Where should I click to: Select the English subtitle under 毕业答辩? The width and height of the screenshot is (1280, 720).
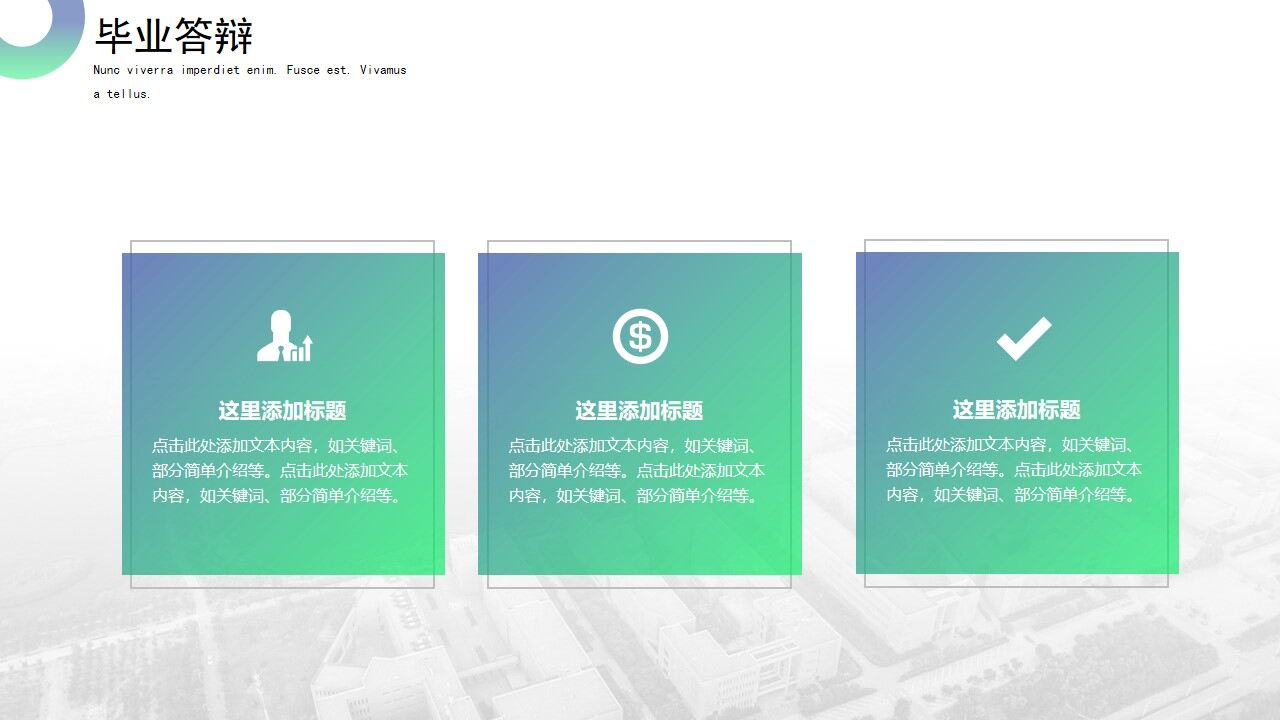[249, 80]
